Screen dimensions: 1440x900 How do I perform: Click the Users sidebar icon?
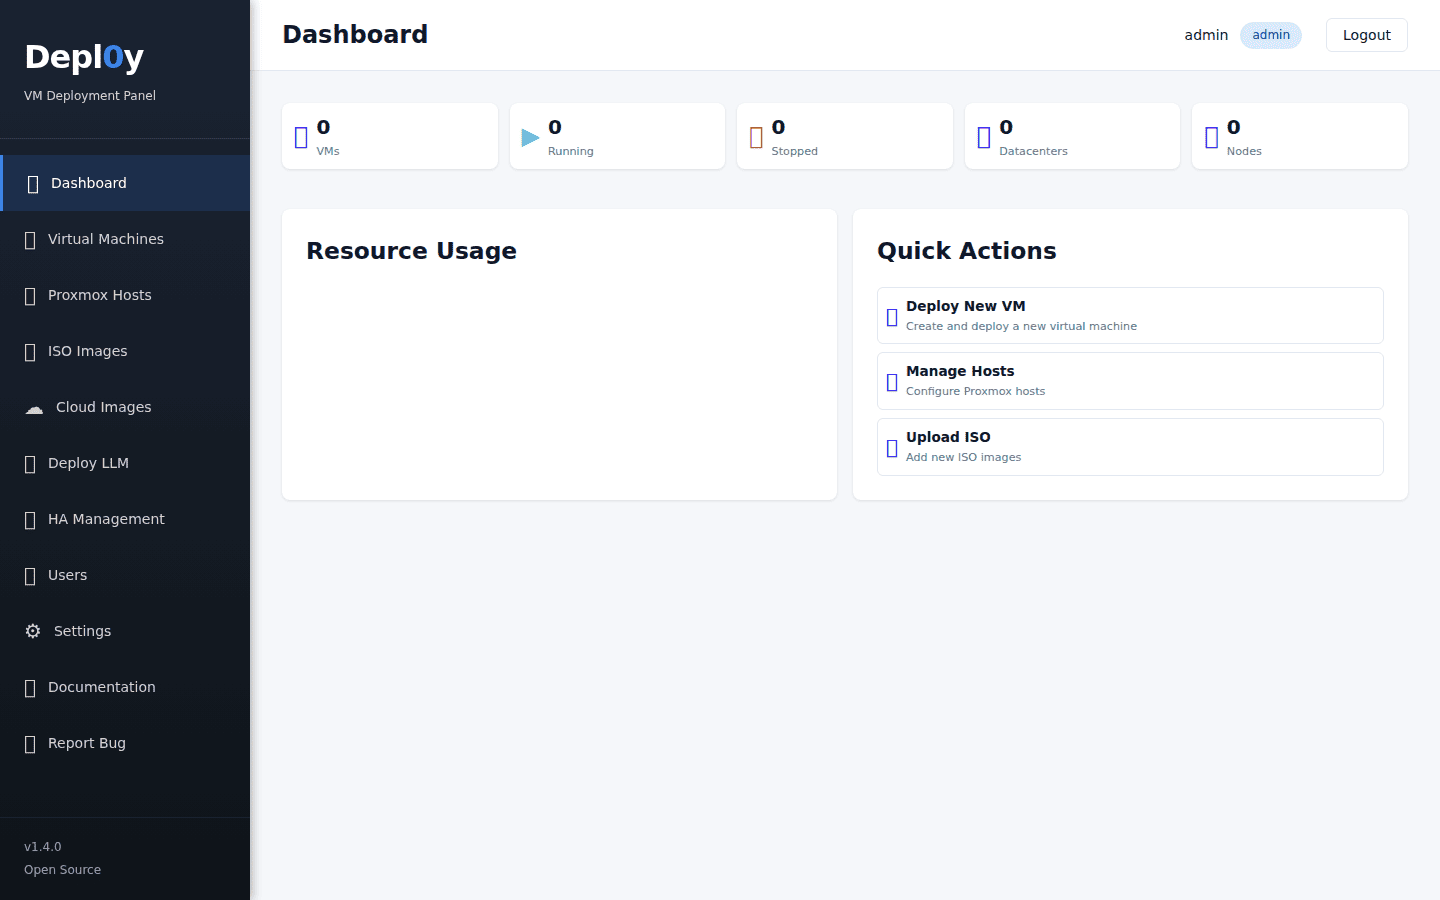pyautogui.click(x=28, y=575)
